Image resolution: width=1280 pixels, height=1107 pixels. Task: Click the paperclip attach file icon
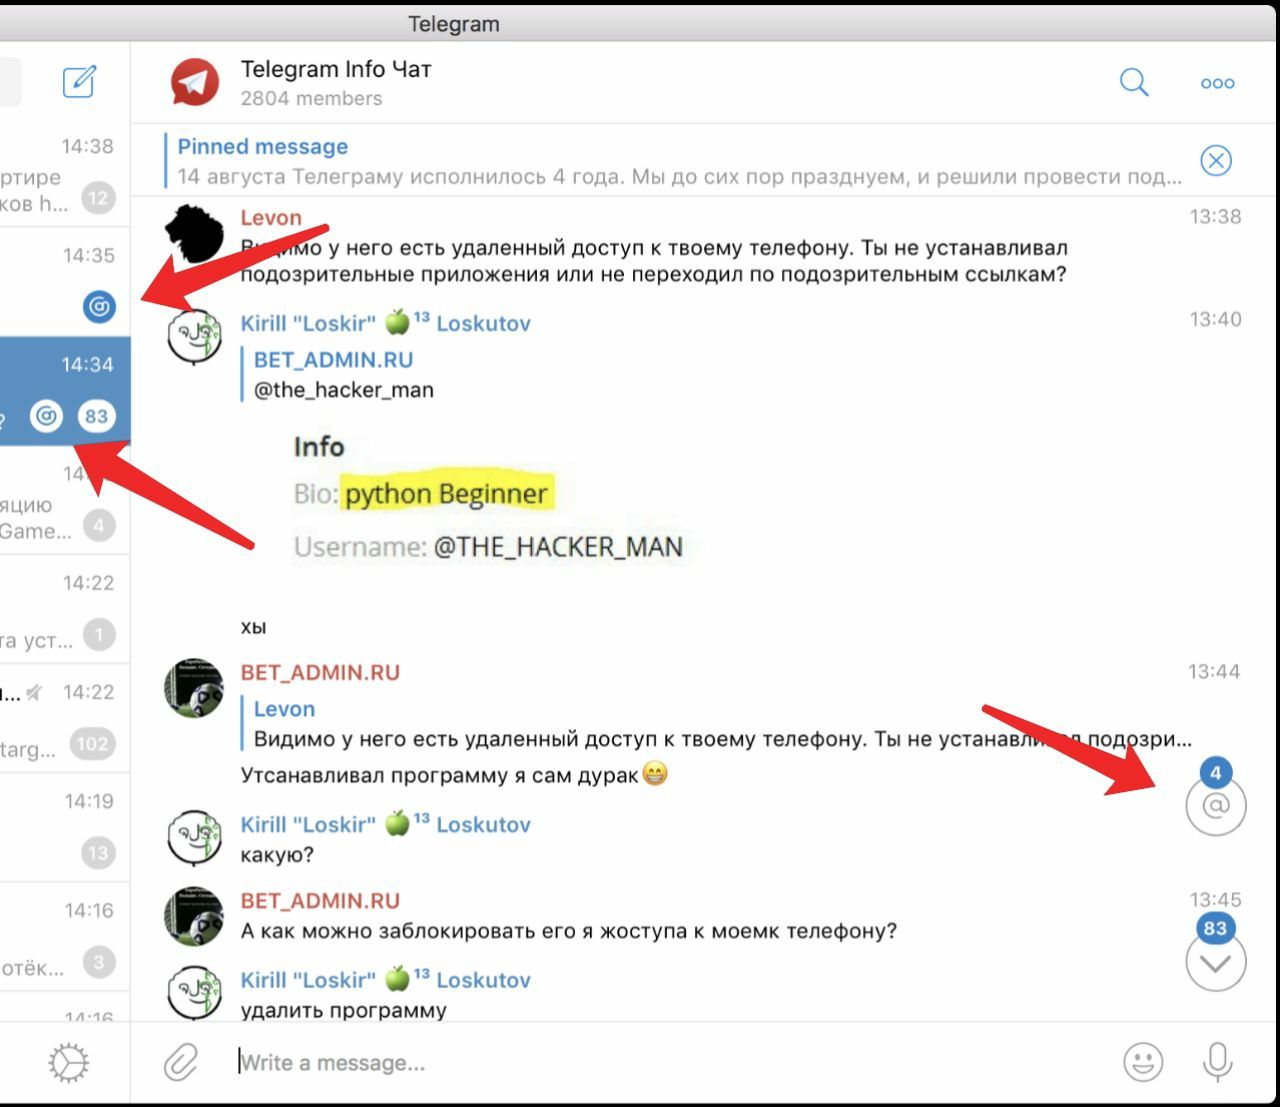pos(181,1062)
